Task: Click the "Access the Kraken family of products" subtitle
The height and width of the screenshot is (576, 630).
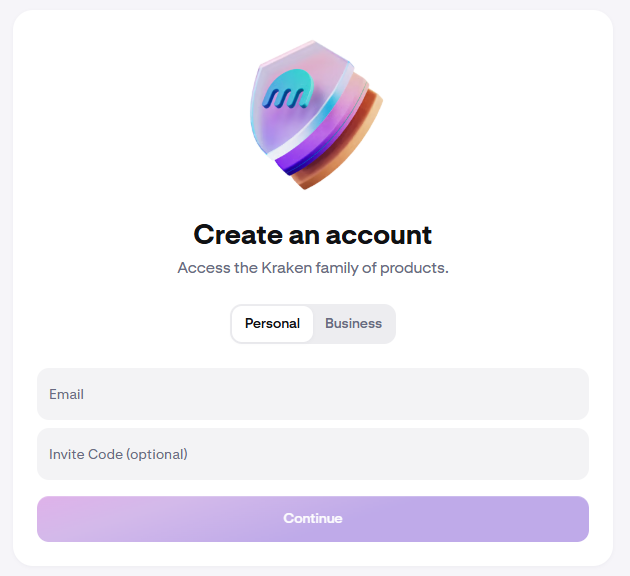Action: coord(313,268)
